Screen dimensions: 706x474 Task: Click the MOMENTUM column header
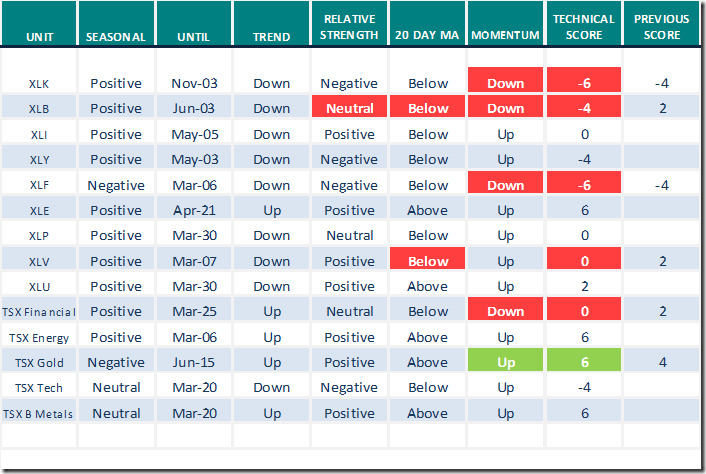click(x=505, y=37)
